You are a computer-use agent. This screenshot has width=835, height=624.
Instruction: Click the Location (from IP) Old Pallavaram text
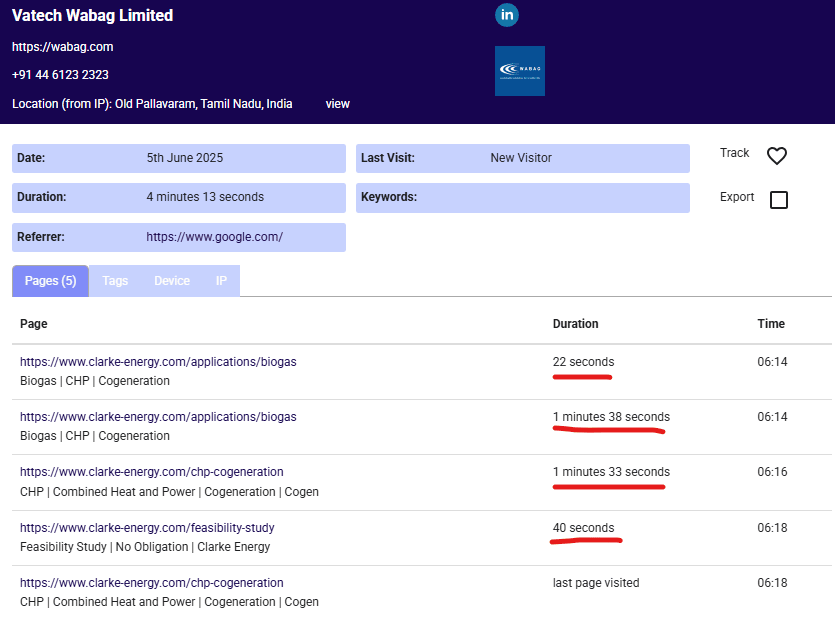coord(152,104)
